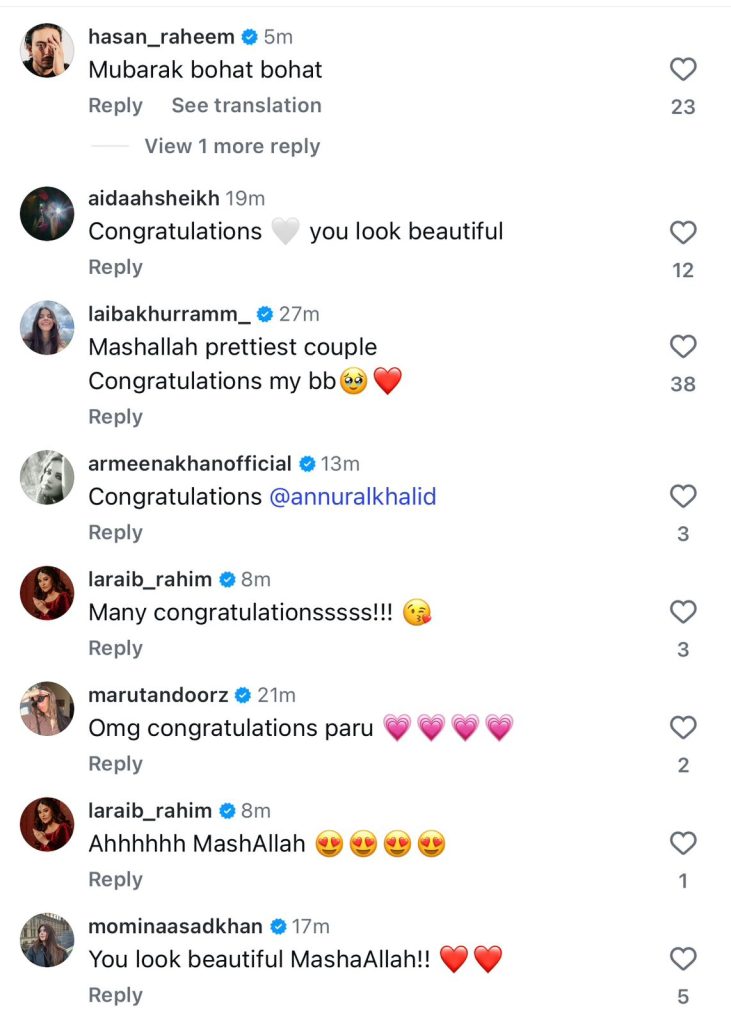Open the @annuralkhalid mention link
731x1024 pixels.
point(353,497)
